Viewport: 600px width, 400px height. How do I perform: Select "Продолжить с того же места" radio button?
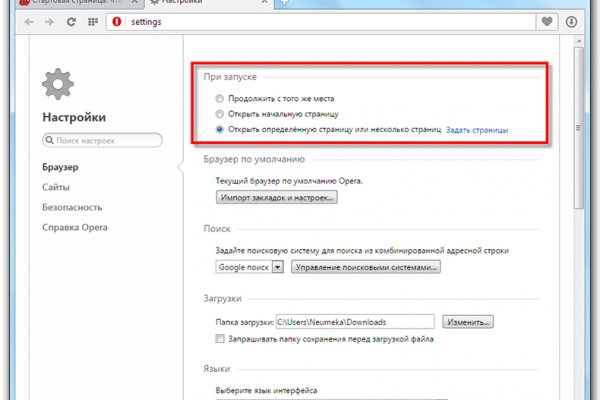point(220,99)
